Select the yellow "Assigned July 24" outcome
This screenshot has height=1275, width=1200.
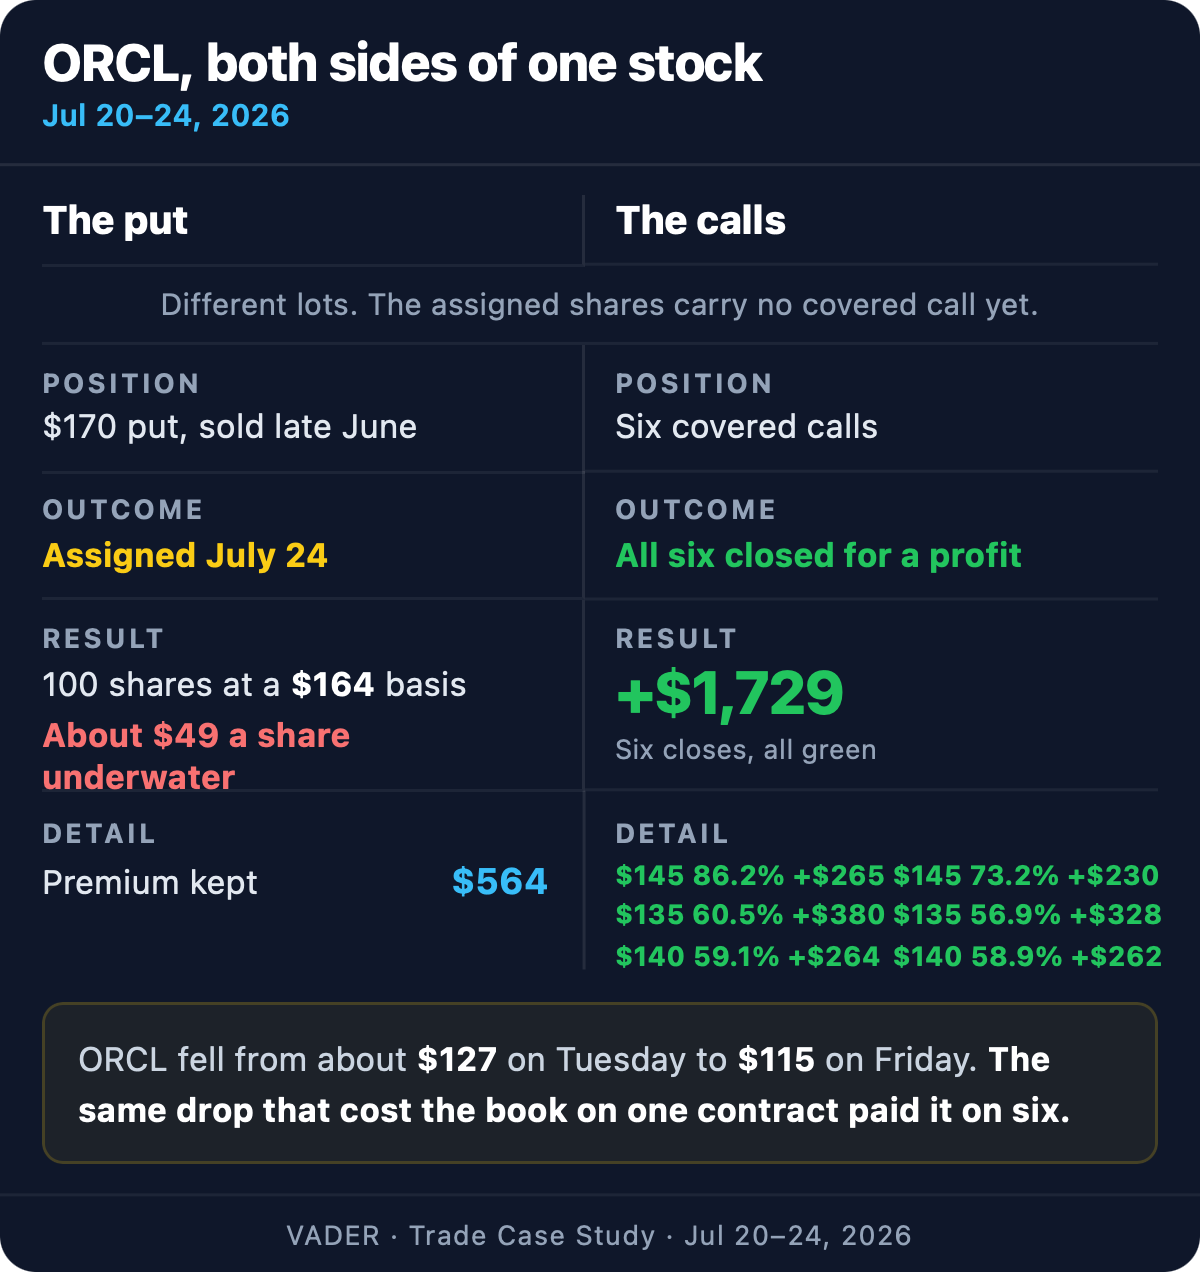tap(185, 556)
